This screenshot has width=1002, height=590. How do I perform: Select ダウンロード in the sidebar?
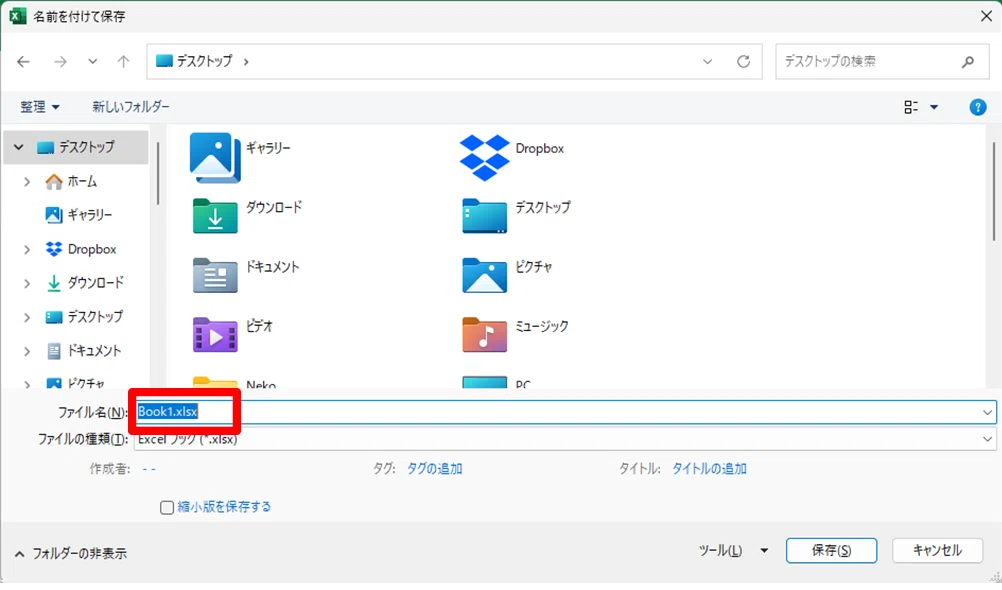[85, 283]
